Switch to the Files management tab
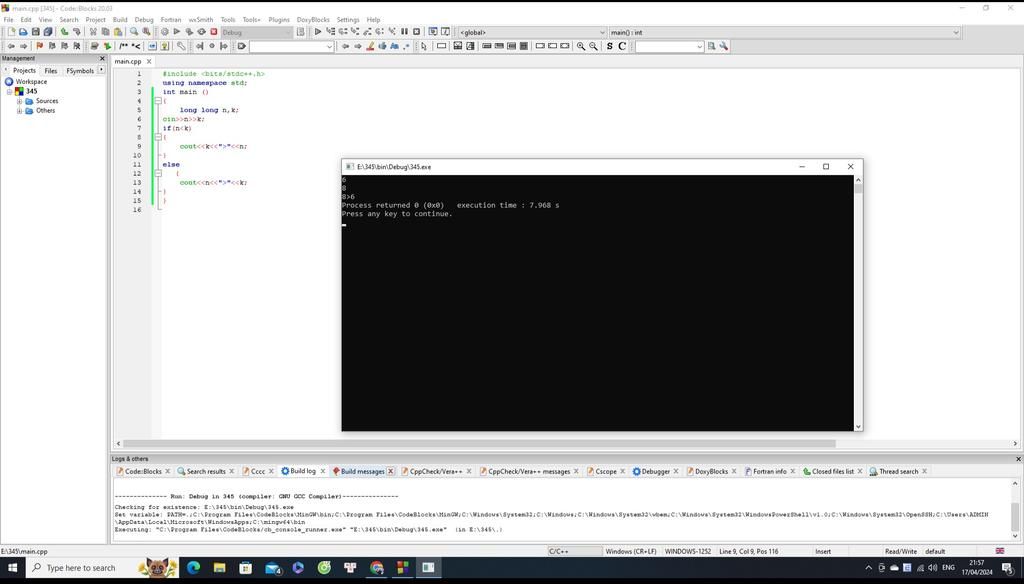Viewport: 1024px width, 584px height. coord(51,71)
